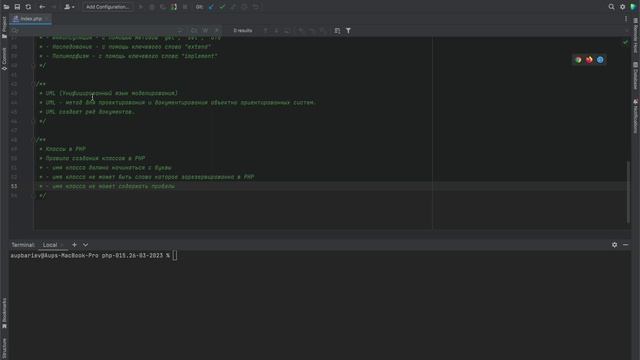Expand the terminal session options chevron

point(85,245)
